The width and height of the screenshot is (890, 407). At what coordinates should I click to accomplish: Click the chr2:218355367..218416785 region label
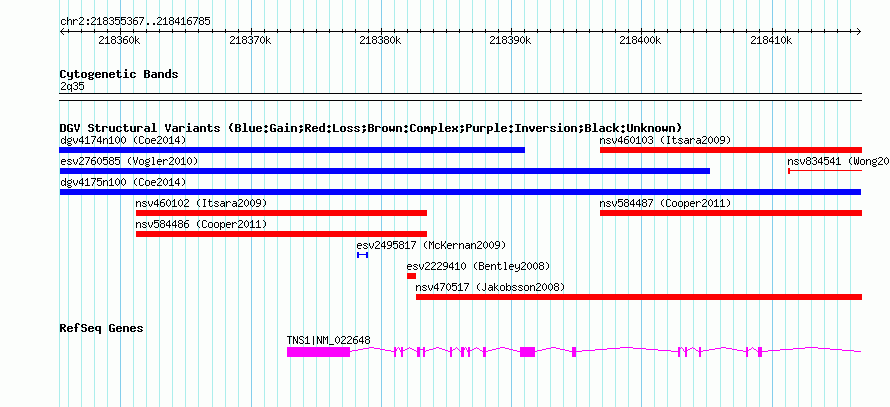[135, 22]
